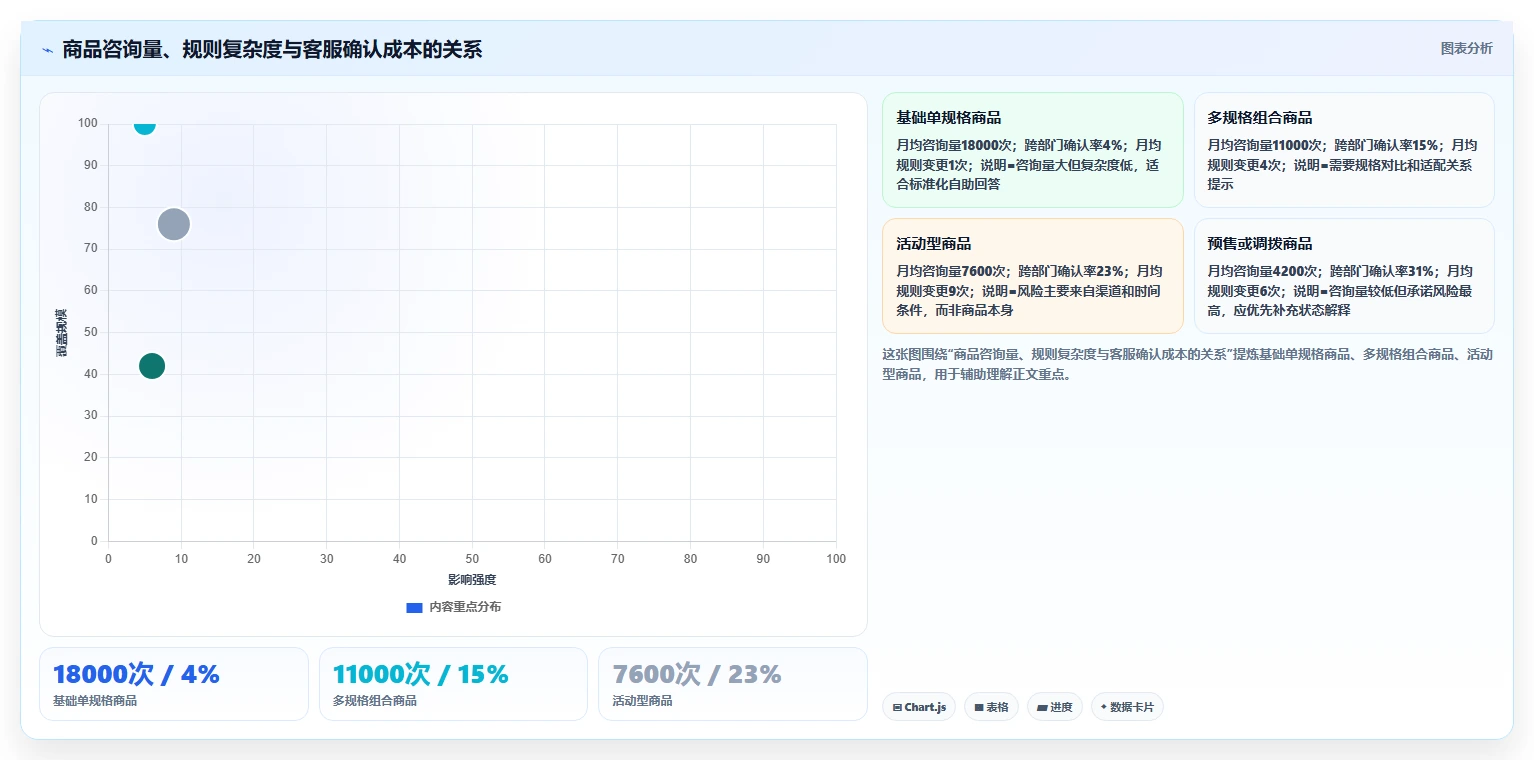The height and width of the screenshot is (760, 1534).
Task: Click the 月均咨询量7600次 description text
Action: (1029, 291)
